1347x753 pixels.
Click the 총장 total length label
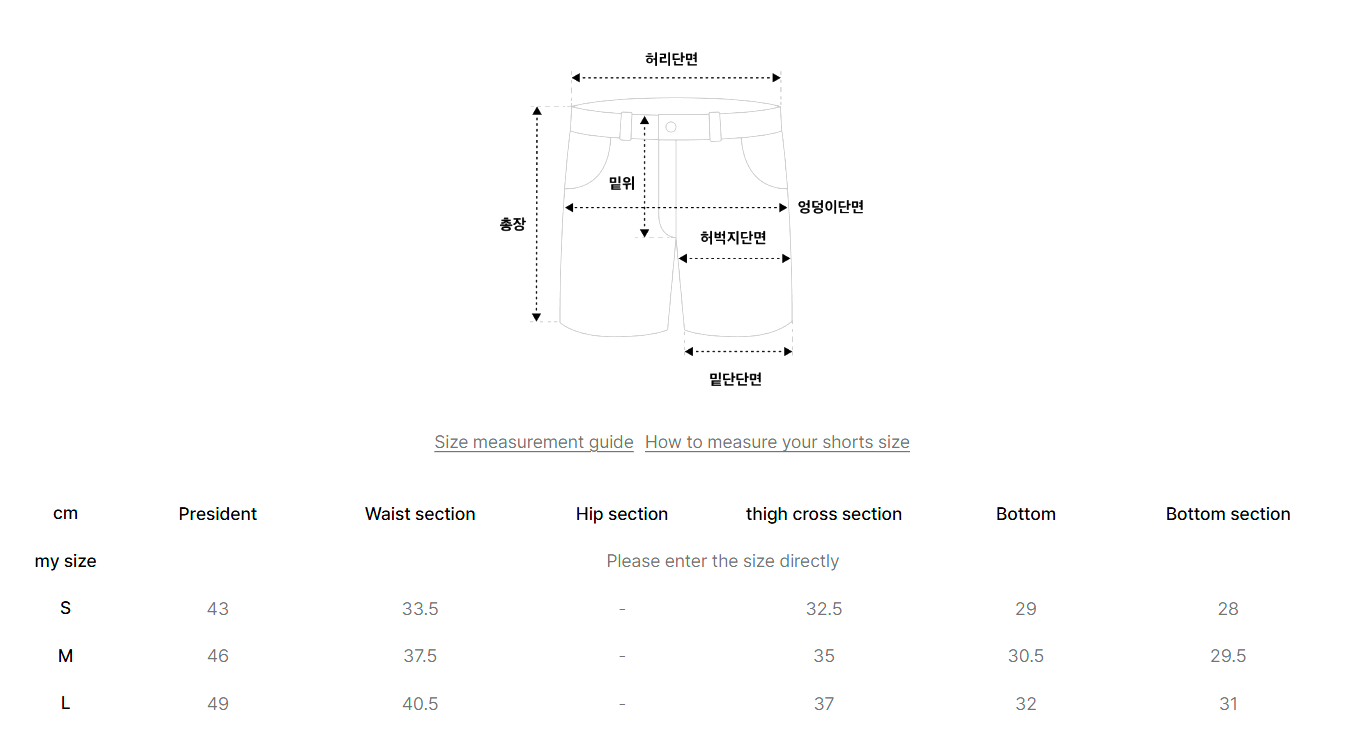[x=512, y=225]
